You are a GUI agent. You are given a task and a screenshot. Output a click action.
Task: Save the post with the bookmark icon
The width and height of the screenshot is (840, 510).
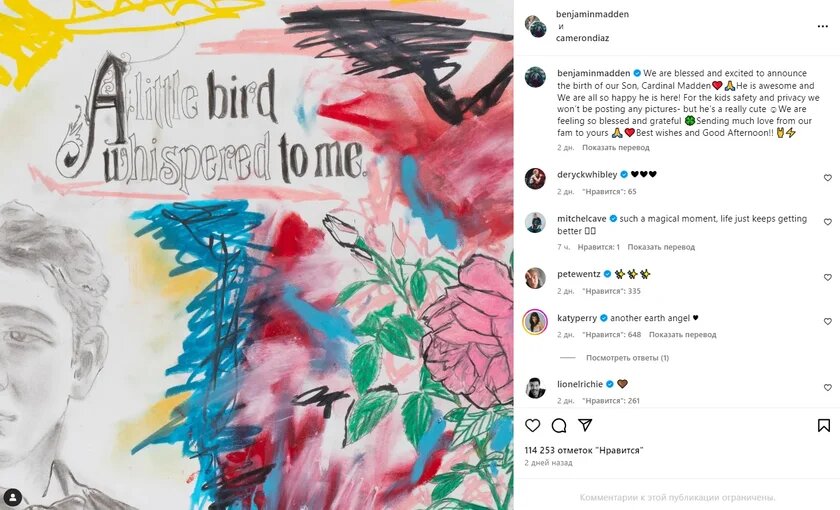point(824,425)
